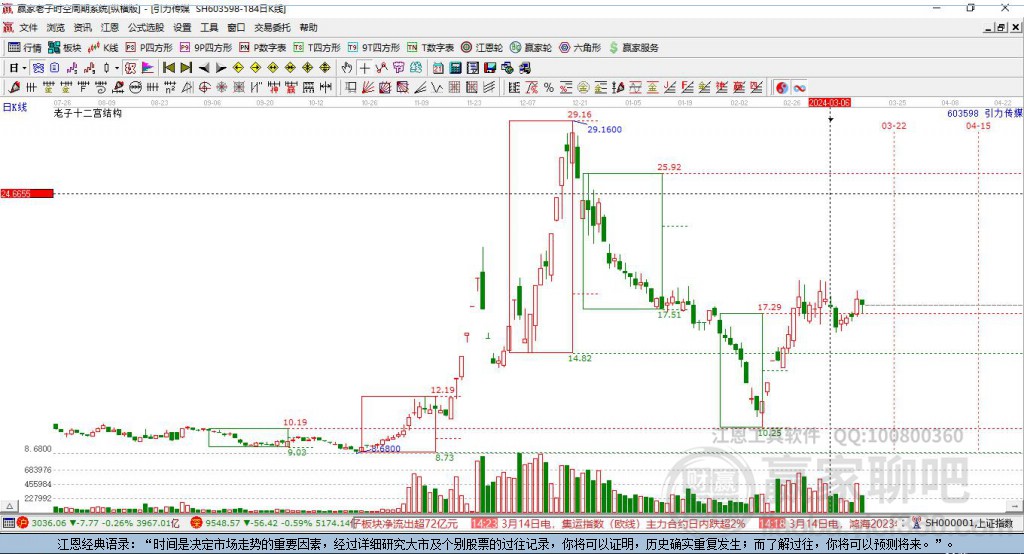Click the 8.6800 blue low price label
Screen dimensions: 1024x554
click(385, 449)
